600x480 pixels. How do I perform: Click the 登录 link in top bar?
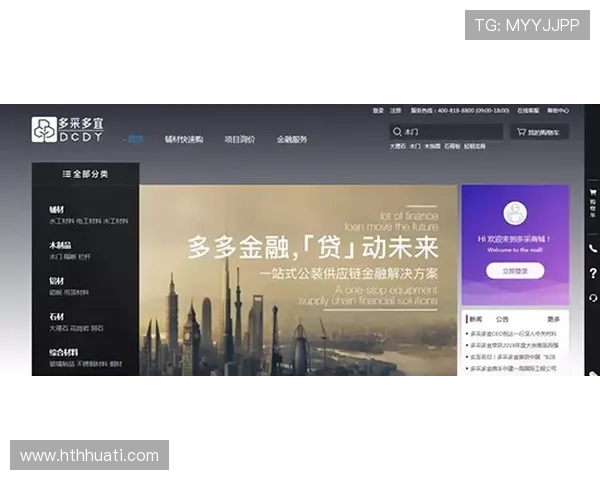378,111
